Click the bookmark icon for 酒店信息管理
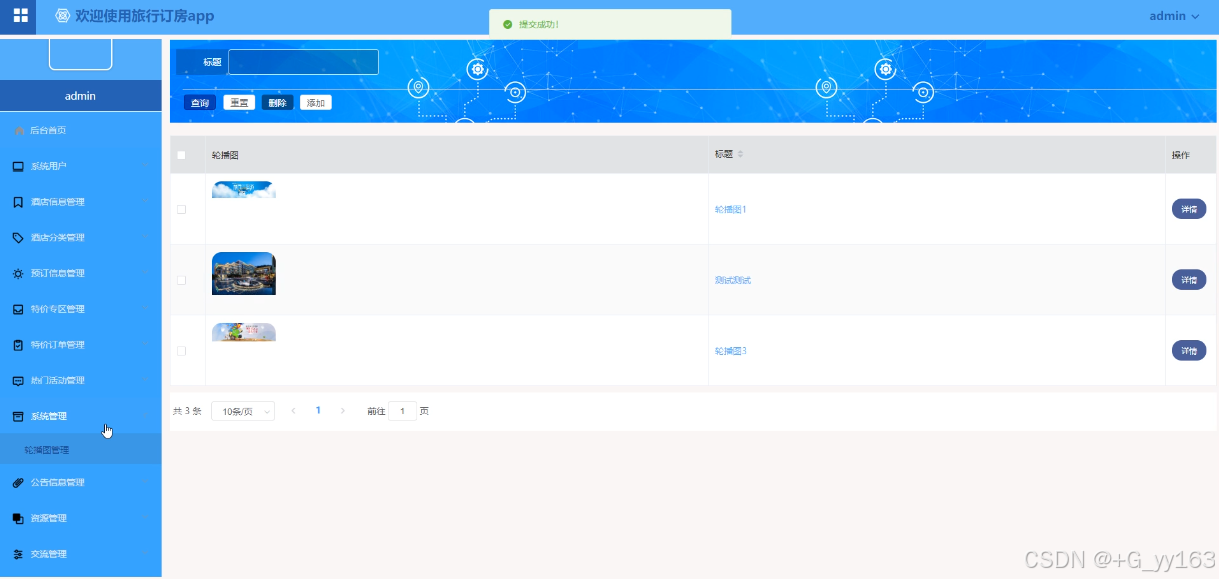The image size is (1219, 579). (18, 202)
